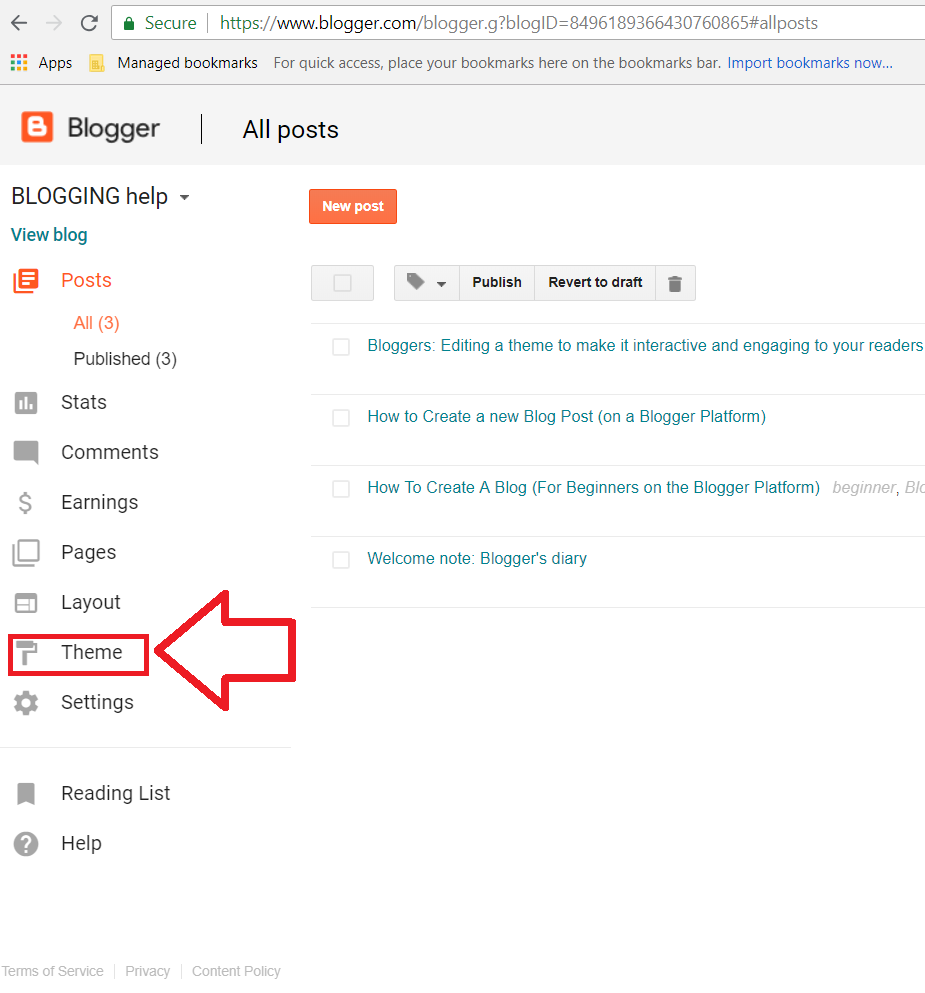Open the Managed bookmarks folder icon
Screen dimensions: 925x993
[96, 63]
